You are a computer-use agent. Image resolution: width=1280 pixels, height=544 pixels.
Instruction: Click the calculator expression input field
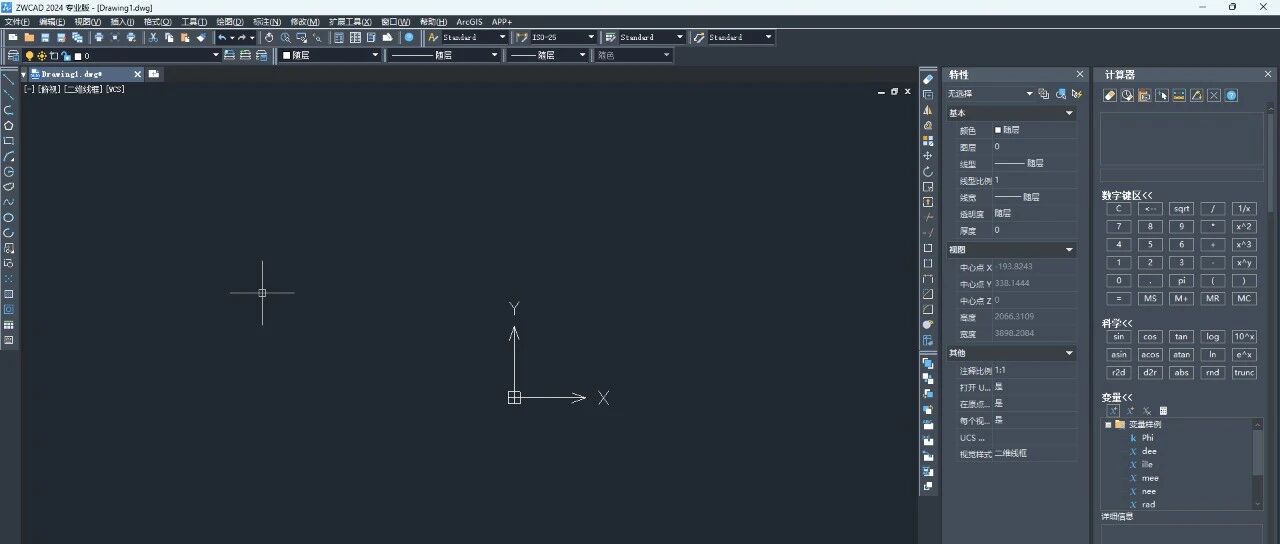click(x=1182, y=174)
